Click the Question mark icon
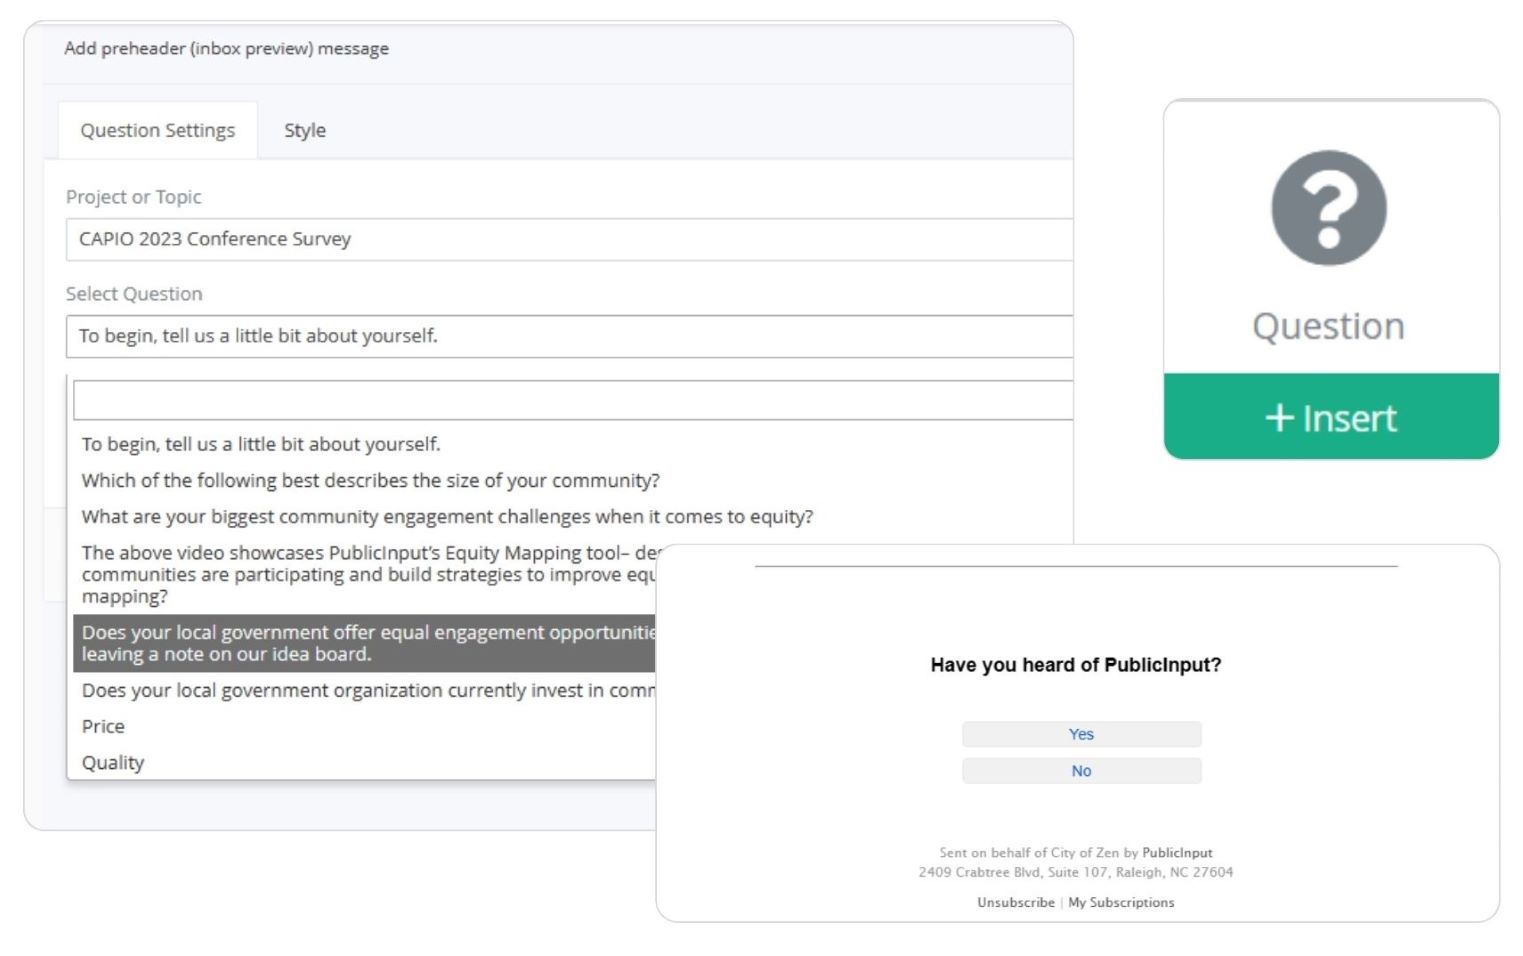Image resolution: width=1523 pixels, height=956 pixels. tap(1328, 208)
